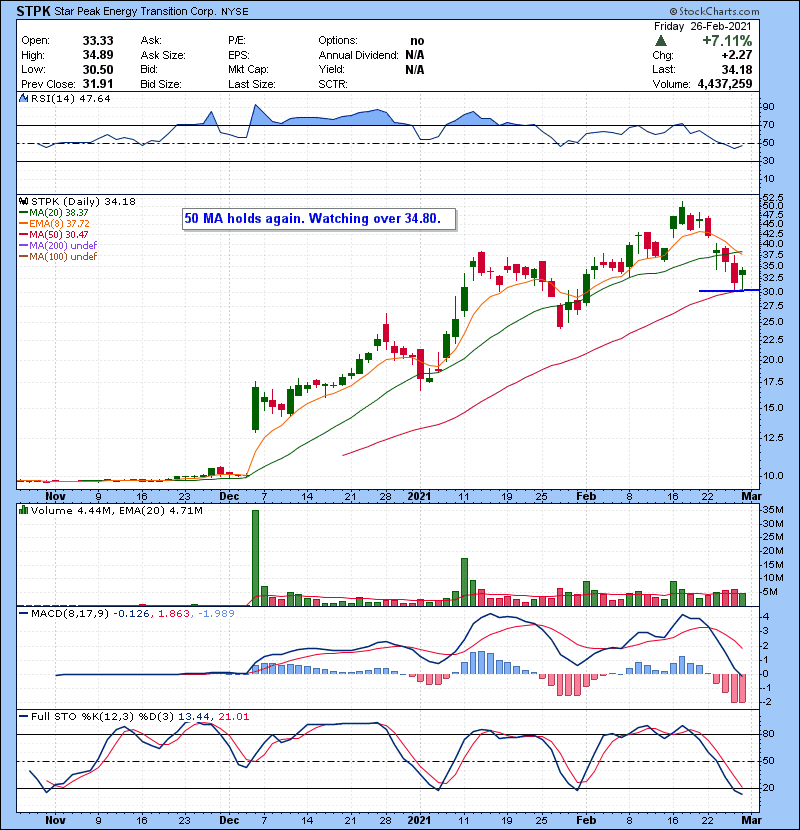Click the '50 MA holds again' annotation box
800x830 pixels.
click(319, 219)
